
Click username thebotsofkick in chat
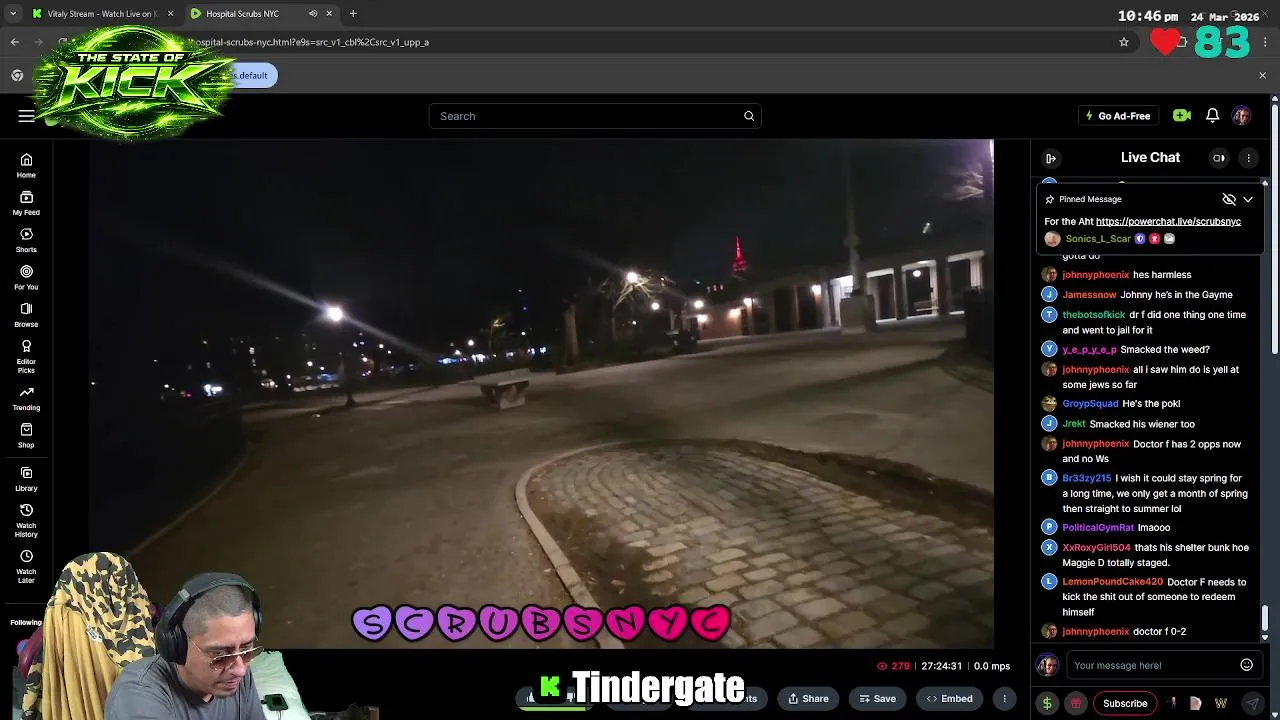click(x=1094, y=315)
